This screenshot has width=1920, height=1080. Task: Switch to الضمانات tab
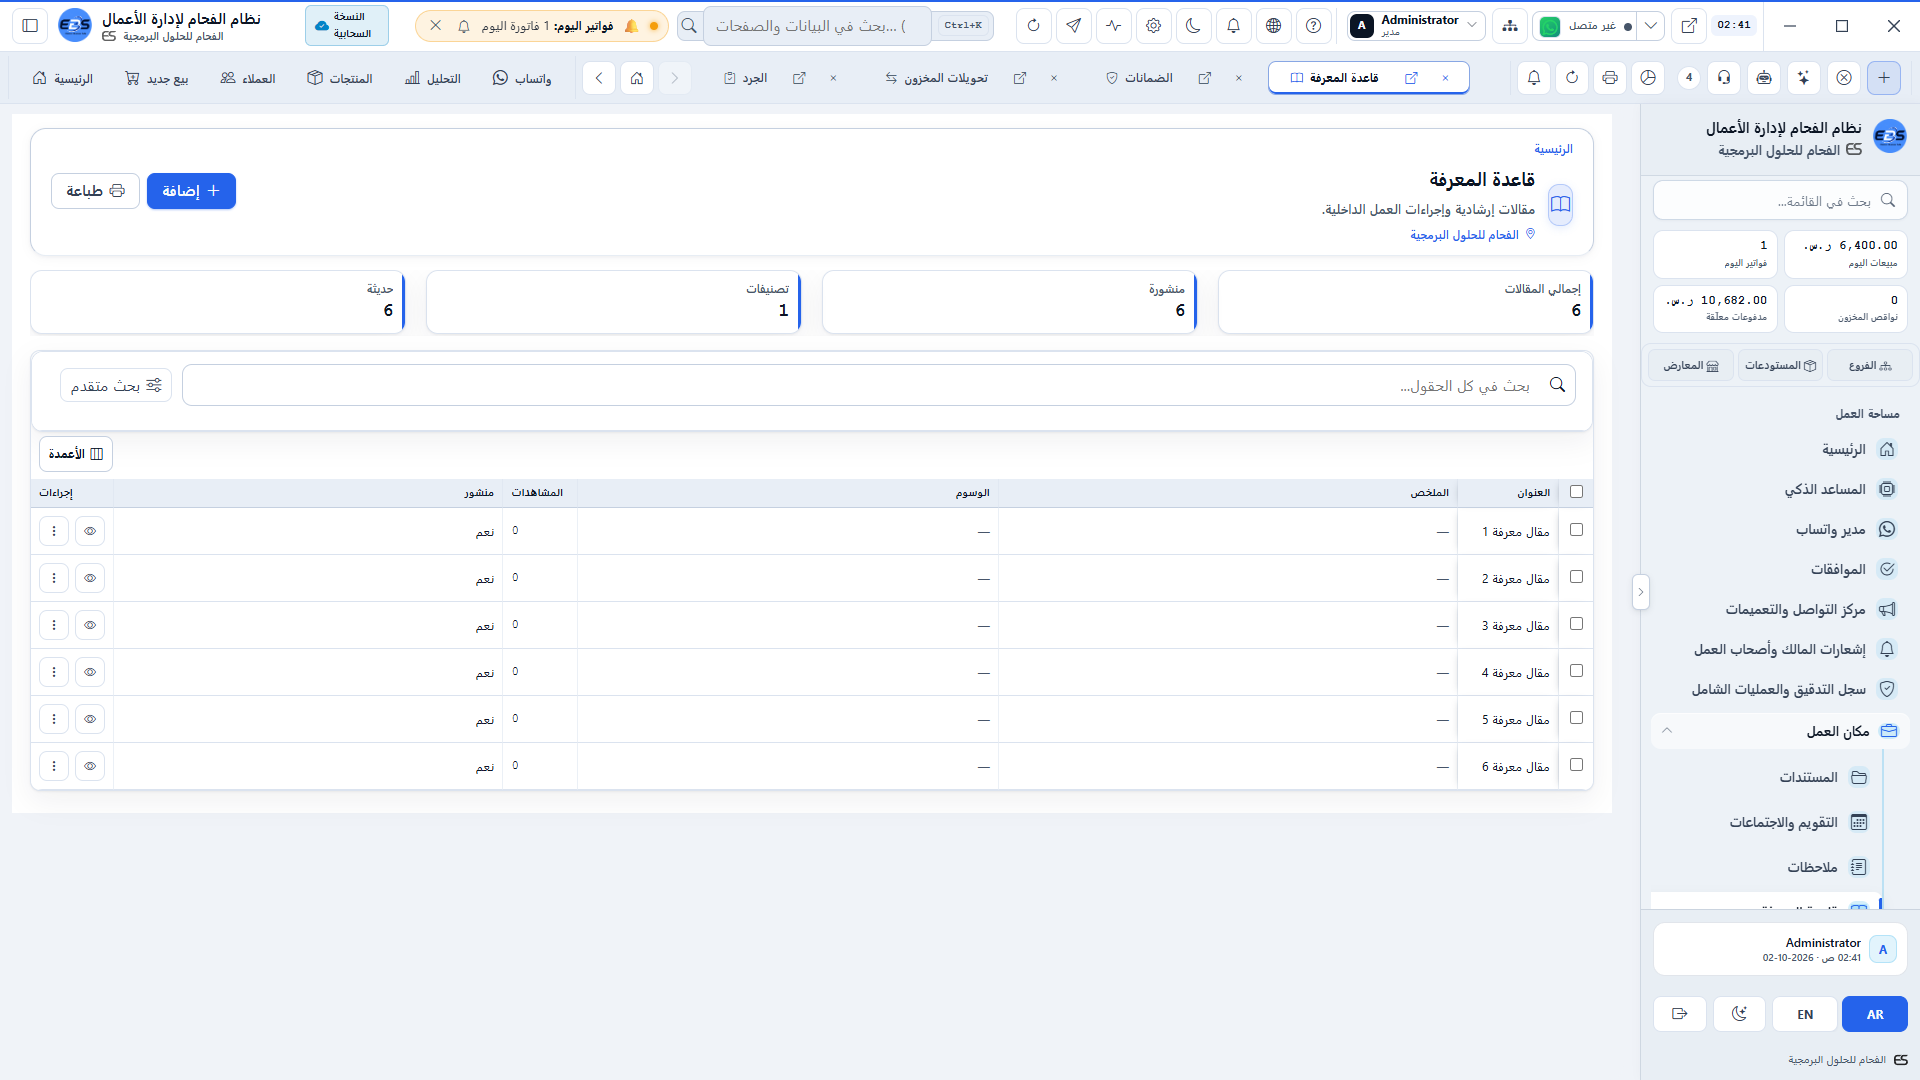click(x=1139, y=78)
